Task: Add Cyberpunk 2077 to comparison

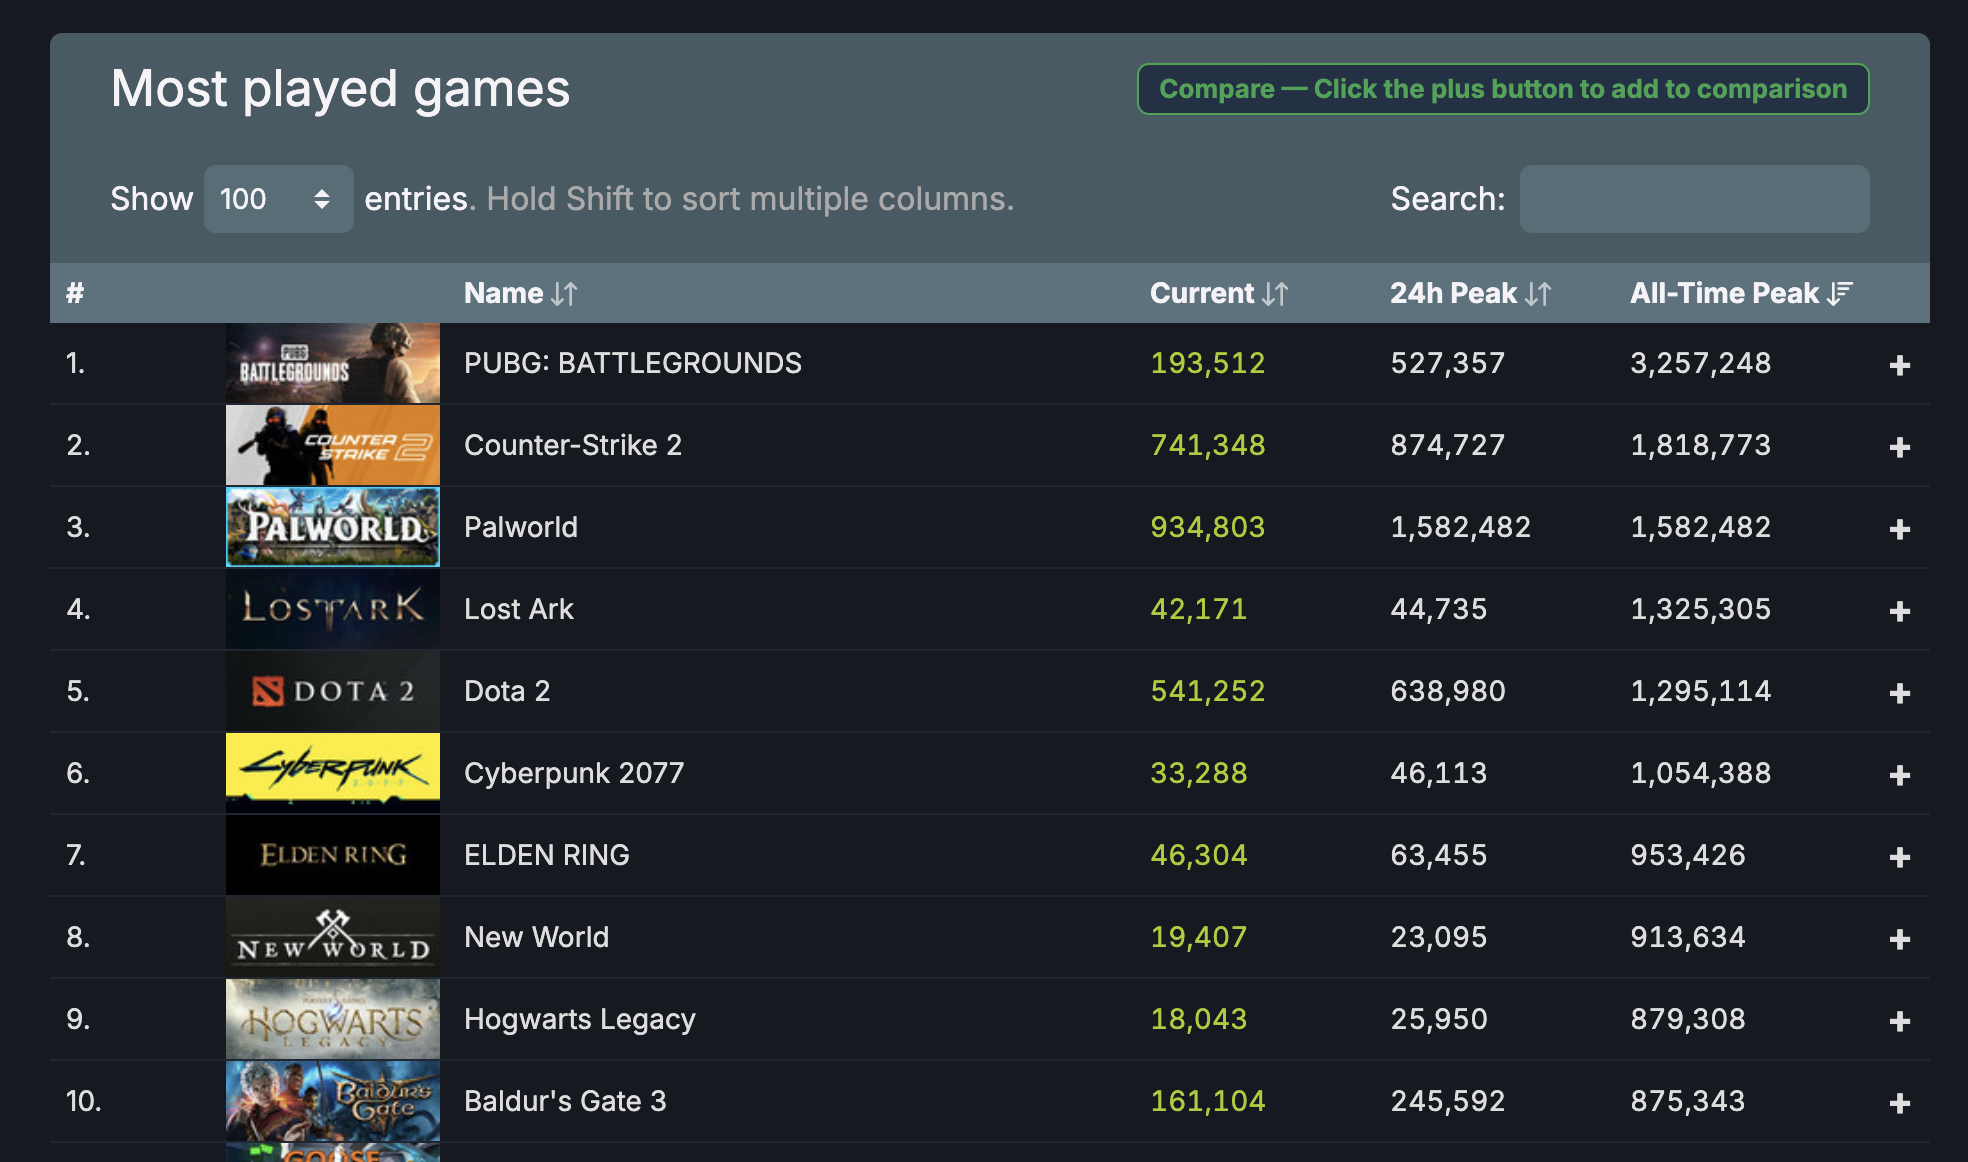Action: (1900, 775)
